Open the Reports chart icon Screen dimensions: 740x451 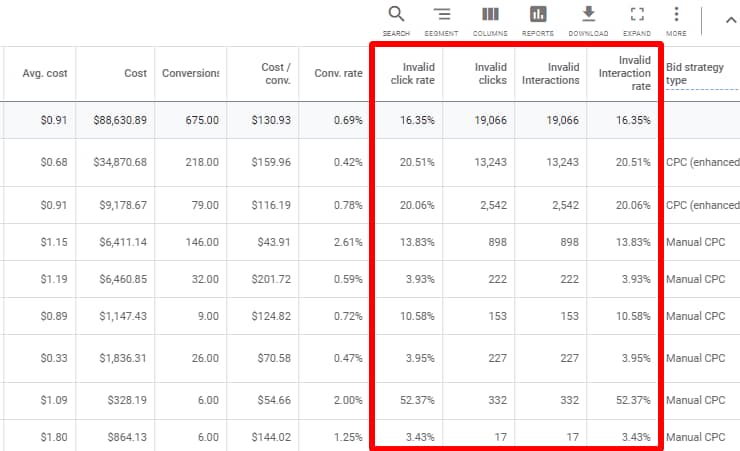click(538, 15)
